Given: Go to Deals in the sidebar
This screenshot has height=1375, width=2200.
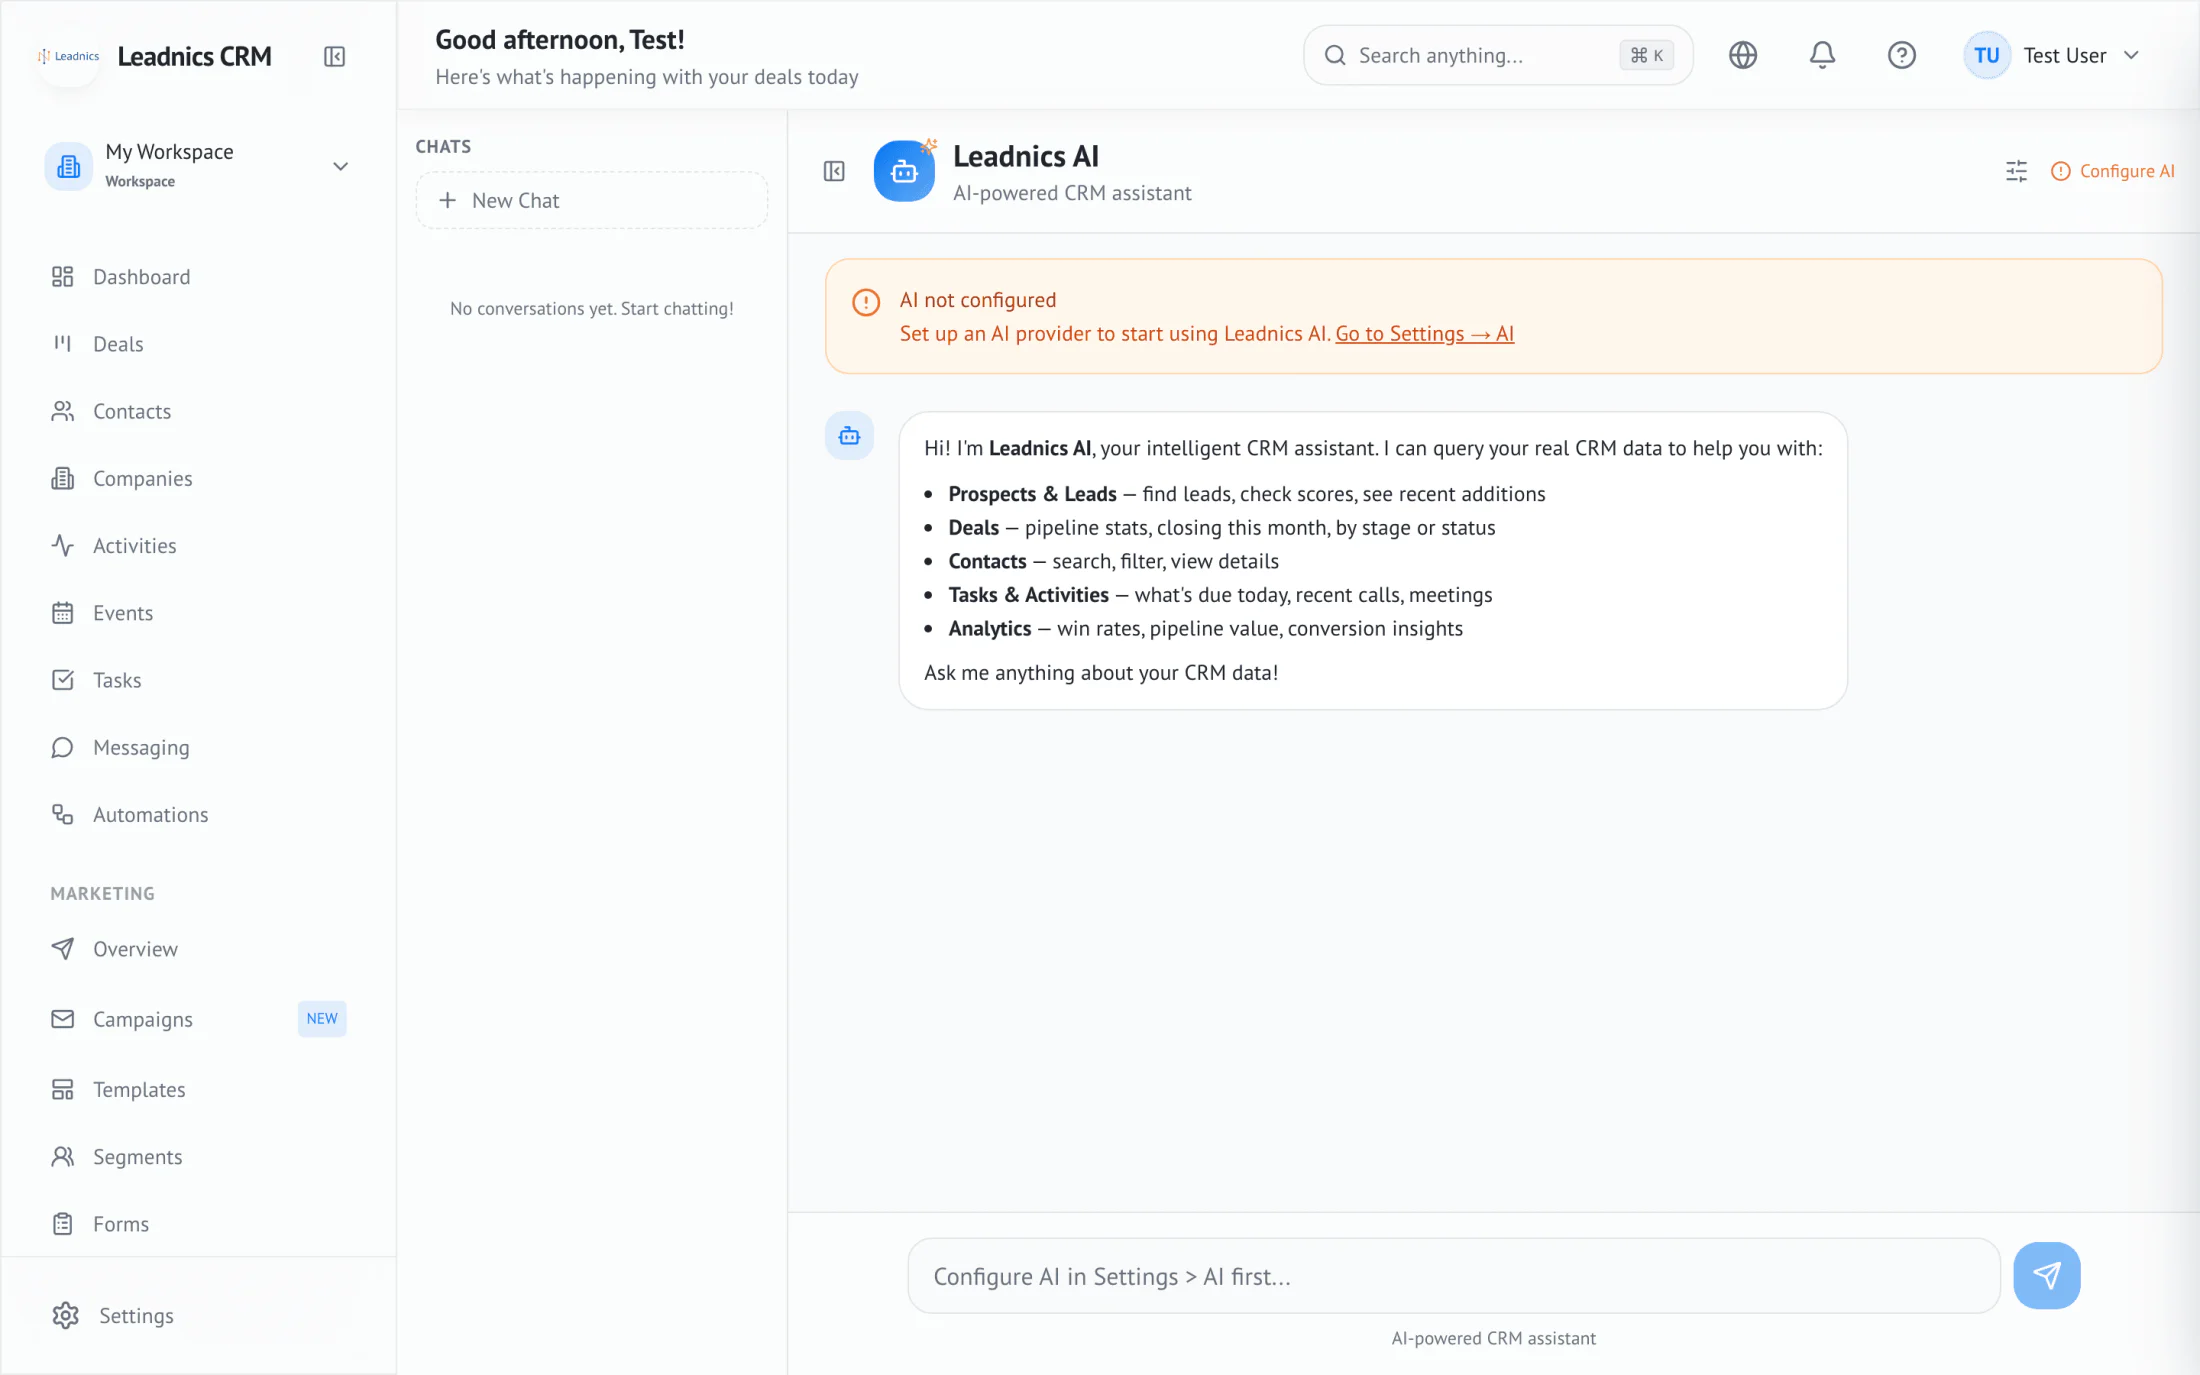Looking at the screenshot, I should tap(118, 344).
